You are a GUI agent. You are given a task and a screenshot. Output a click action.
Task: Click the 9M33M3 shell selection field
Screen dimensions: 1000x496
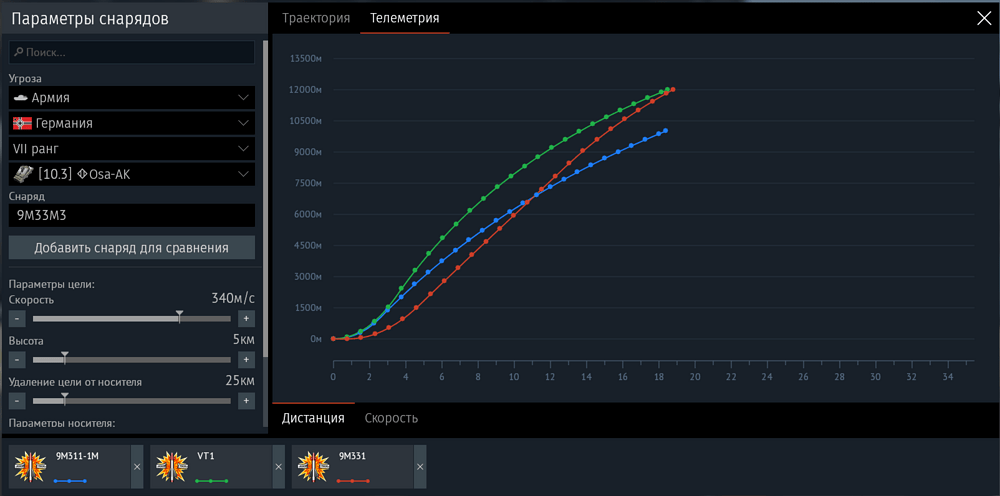(132, 215)
